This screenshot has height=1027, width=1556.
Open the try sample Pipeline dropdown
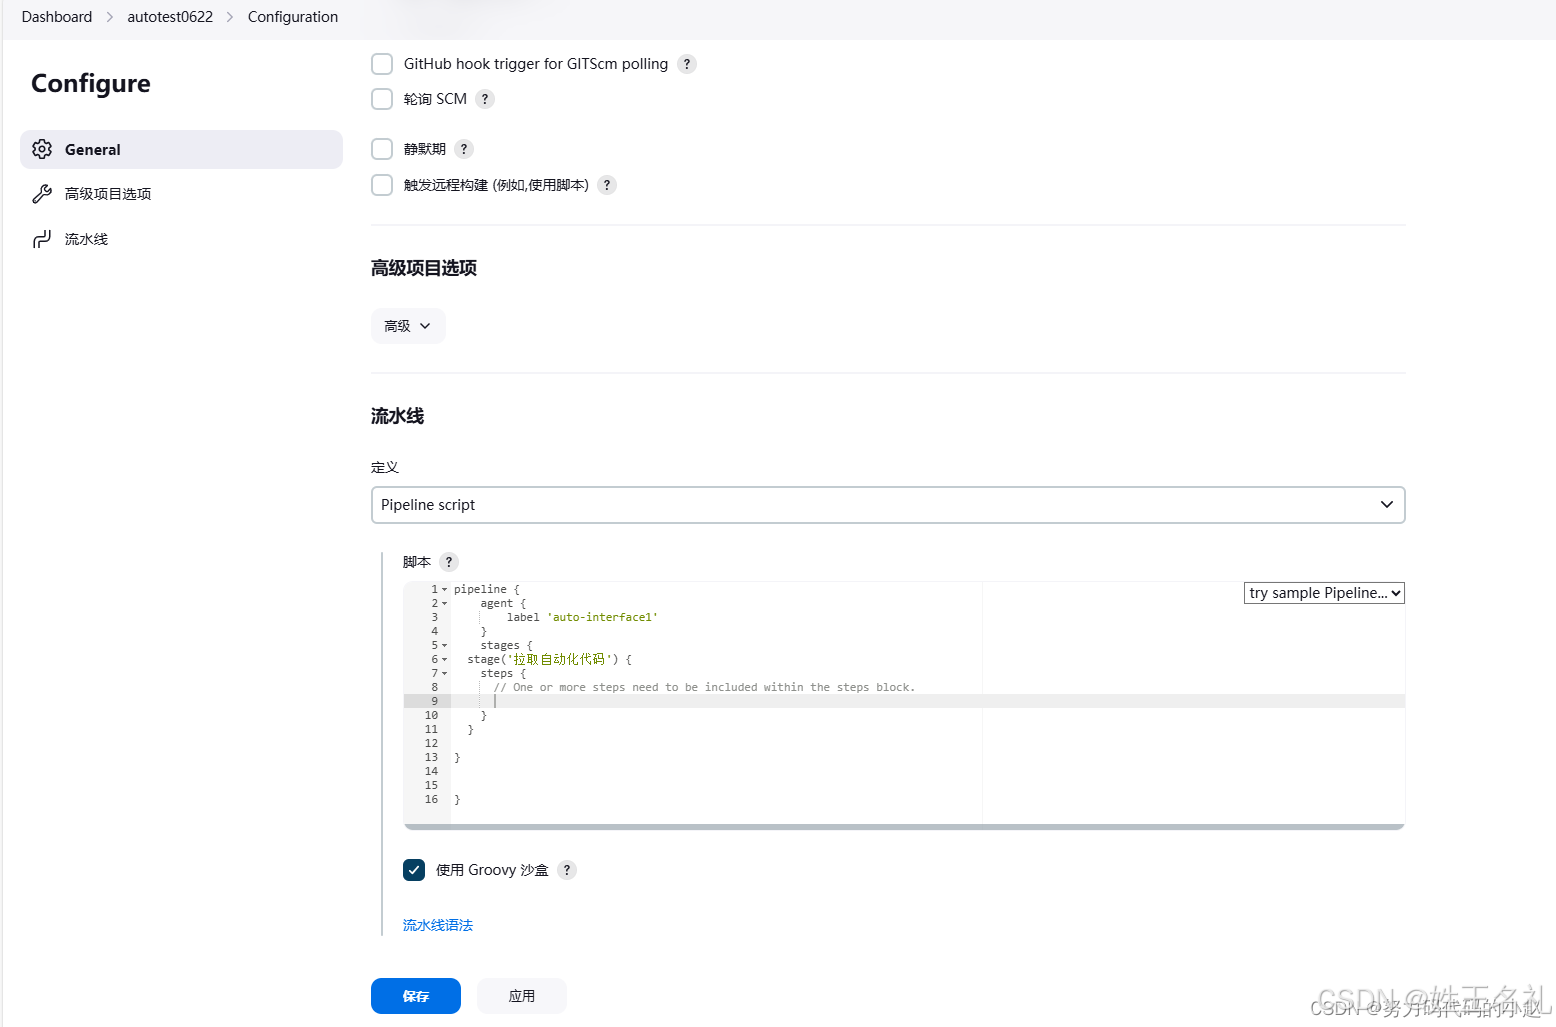(x=1324, y=593)
